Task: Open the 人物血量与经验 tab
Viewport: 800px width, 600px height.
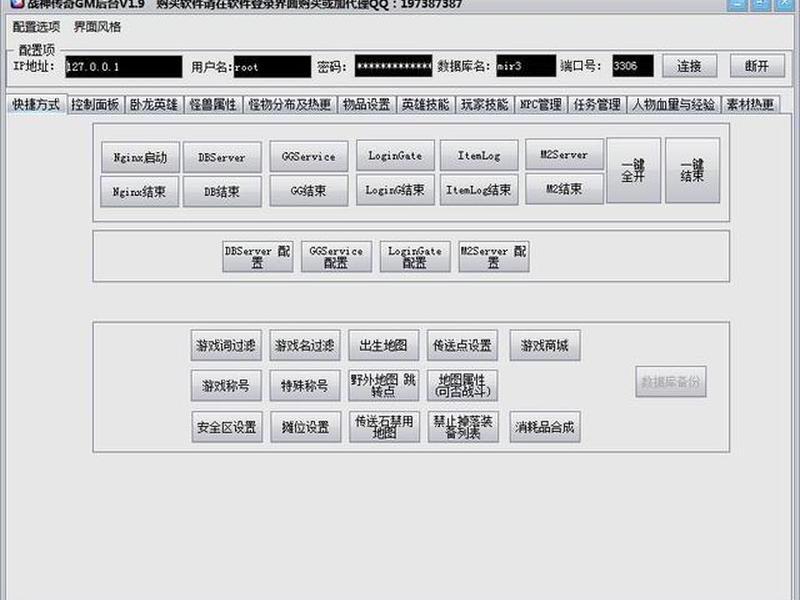Action: pyautogui.click(x=673, y=105)
